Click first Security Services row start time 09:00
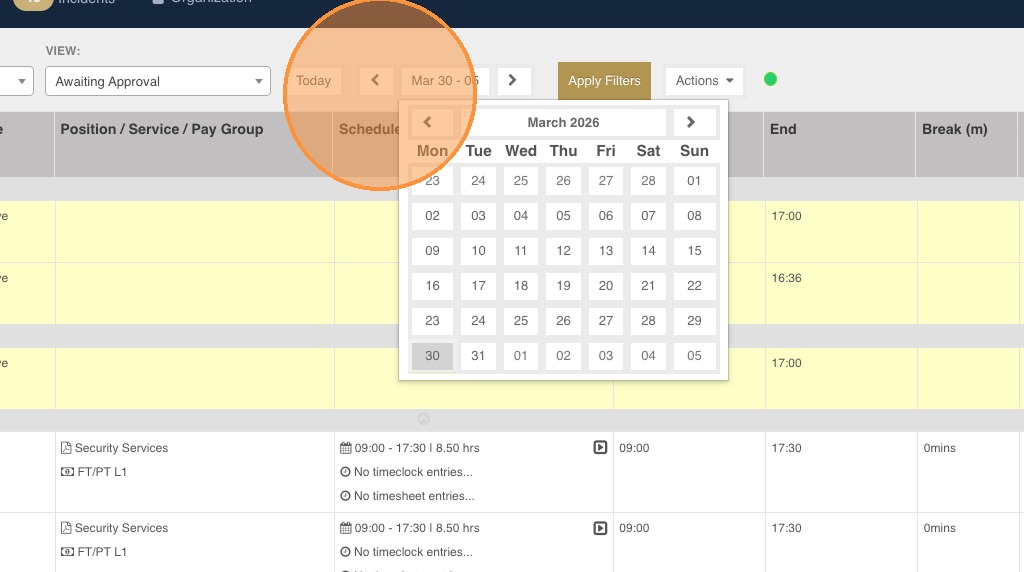 coord(634,448)
